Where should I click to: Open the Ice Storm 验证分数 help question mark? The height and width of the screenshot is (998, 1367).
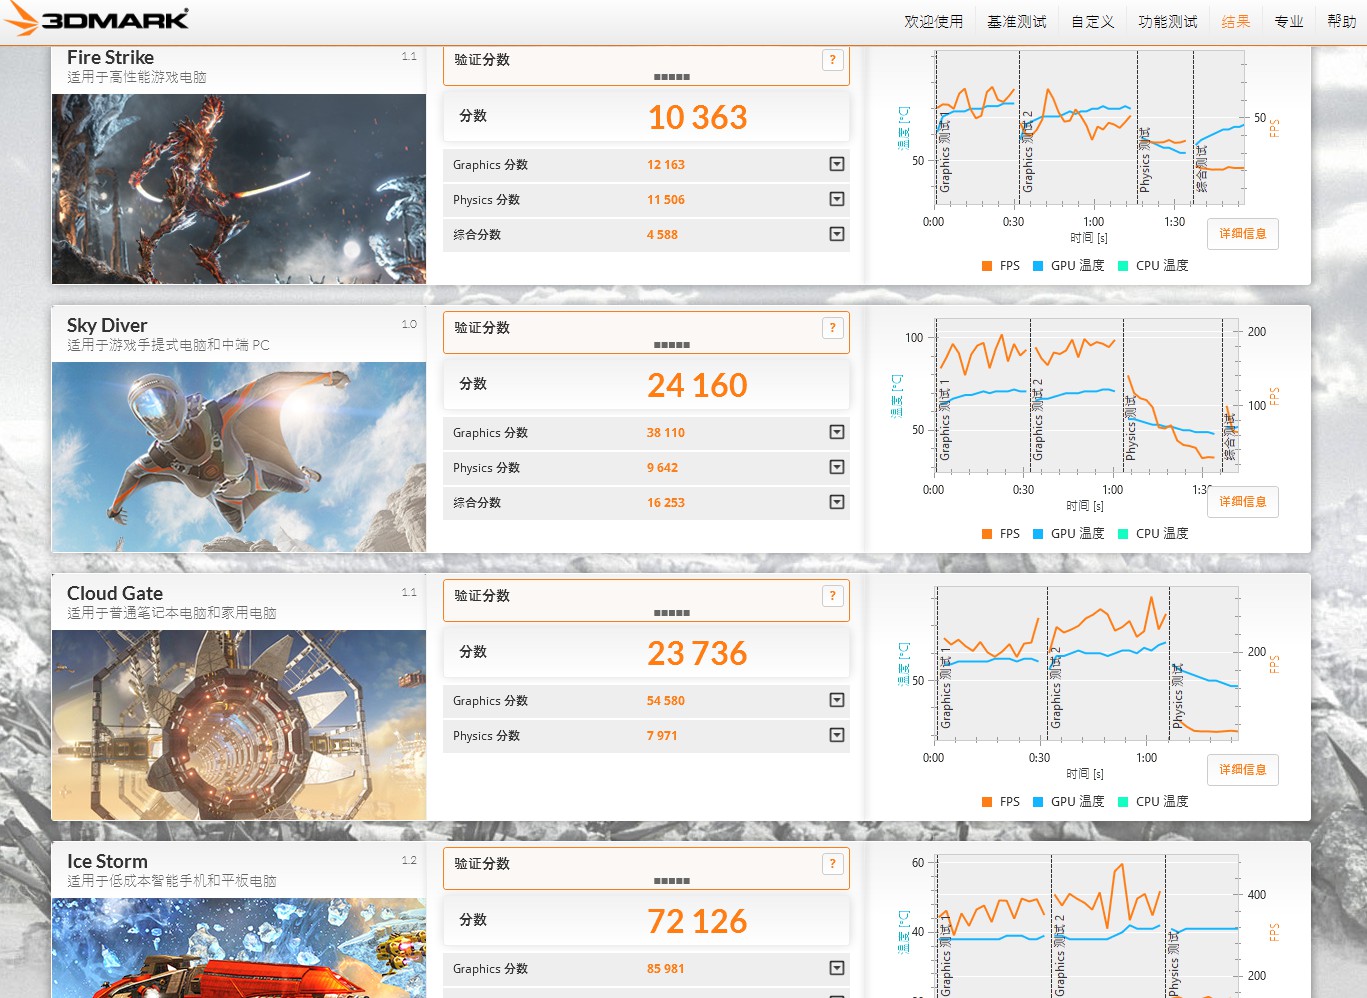832,864
